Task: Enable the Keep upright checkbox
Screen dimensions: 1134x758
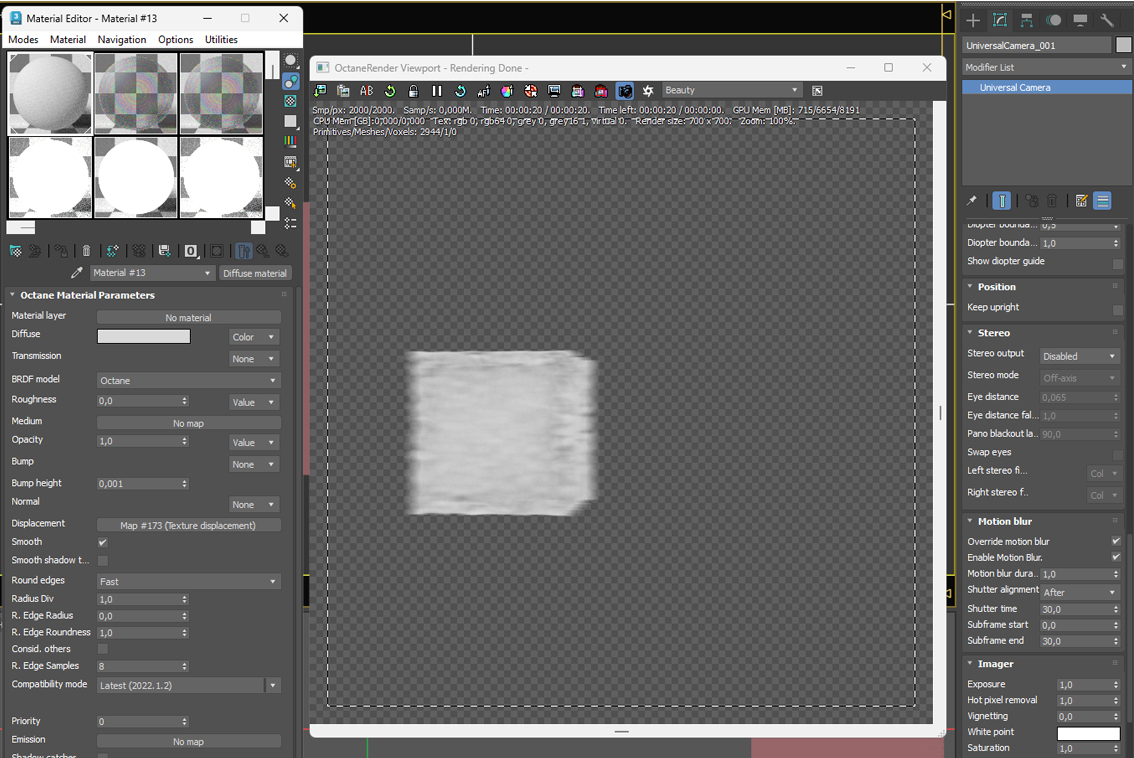Action: 1117,310
